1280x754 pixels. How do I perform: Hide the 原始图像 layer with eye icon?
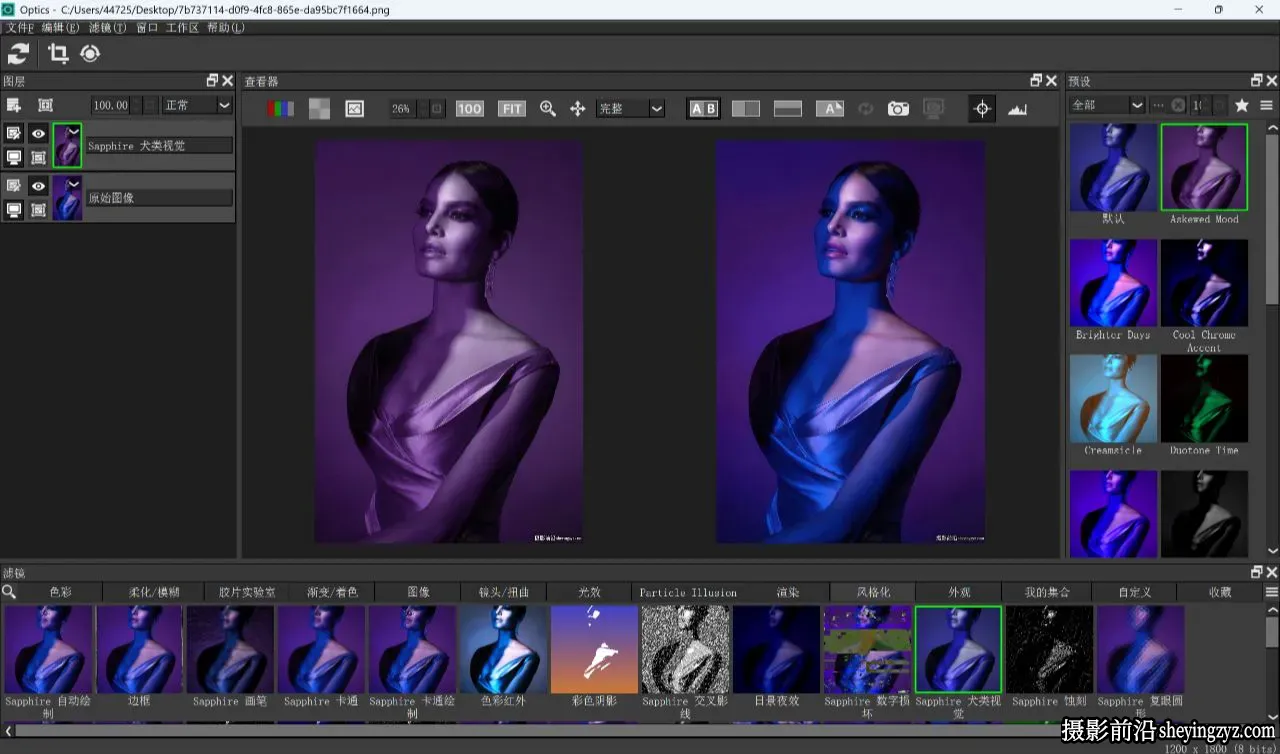(38, 186)
